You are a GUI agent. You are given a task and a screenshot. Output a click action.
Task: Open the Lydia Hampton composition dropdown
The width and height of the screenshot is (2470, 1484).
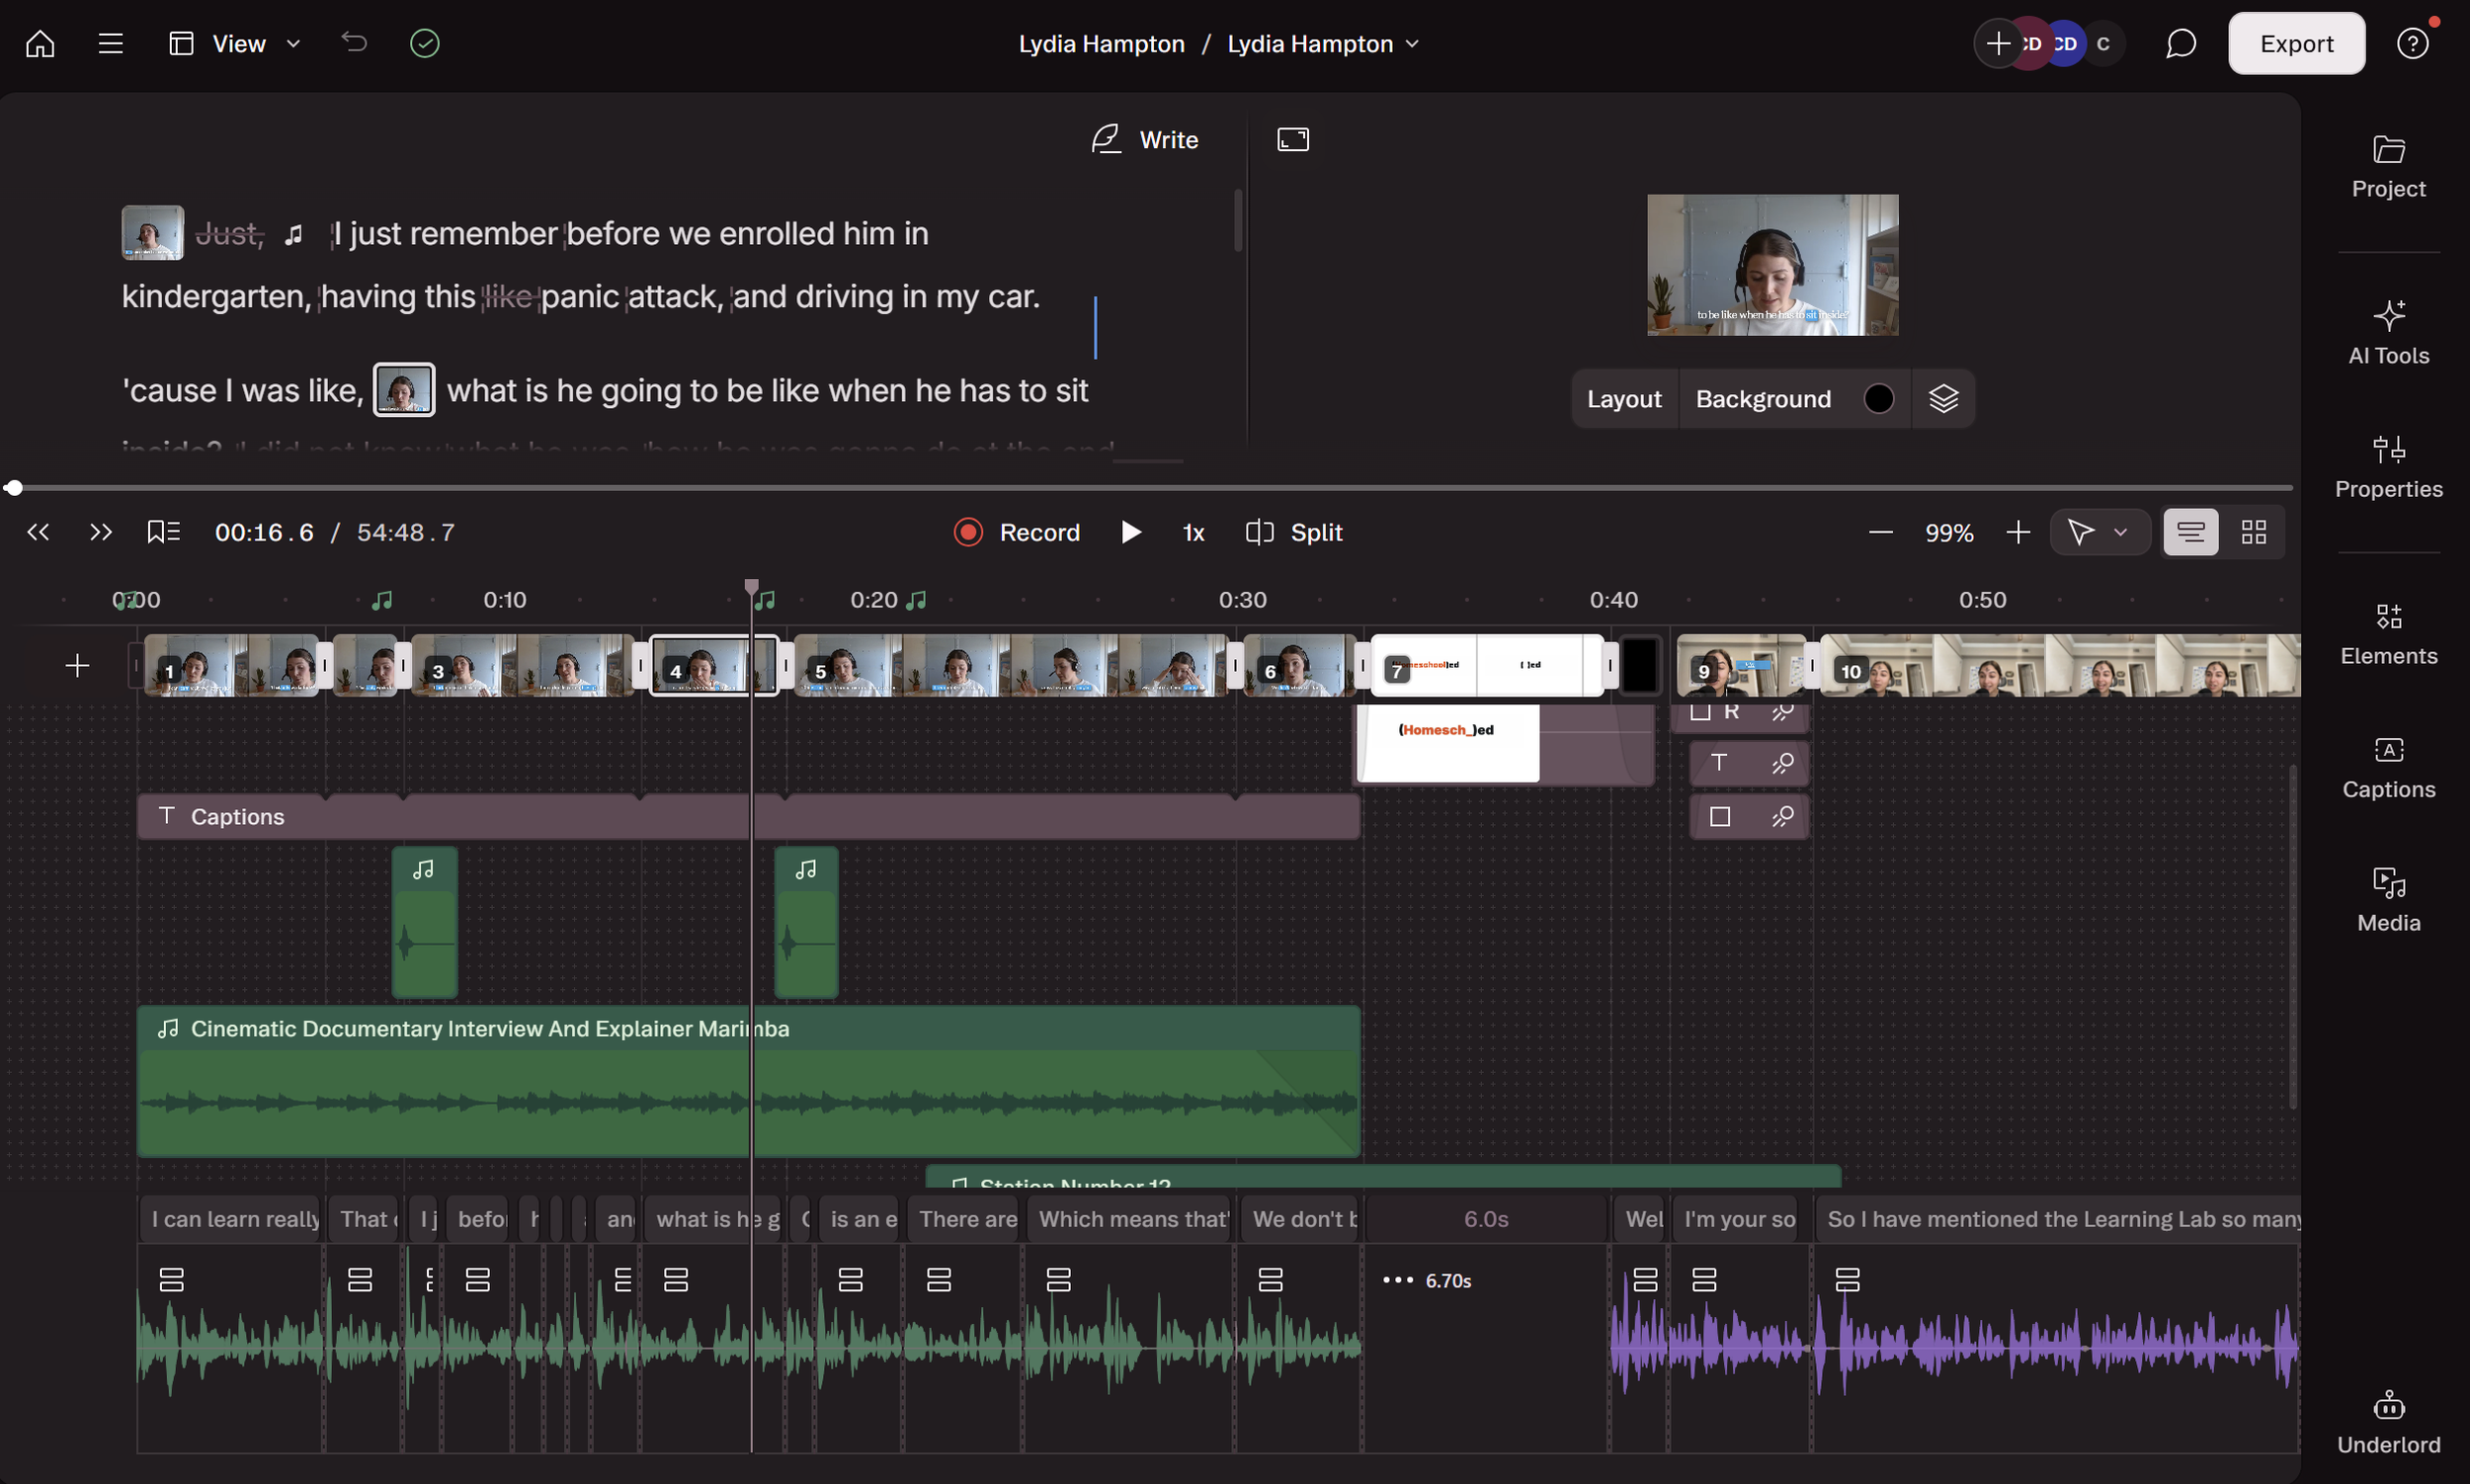pyautogui.click(x=1322, y=44)
